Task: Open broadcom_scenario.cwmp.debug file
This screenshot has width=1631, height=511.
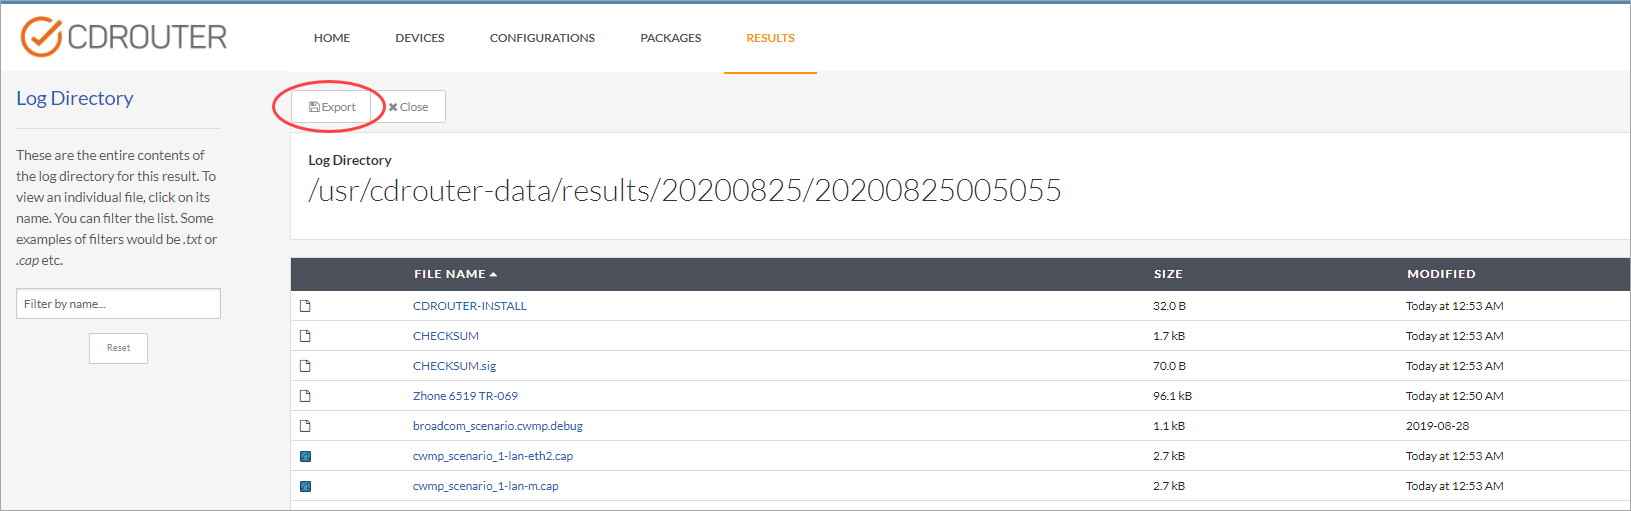Action: pyautogui.click(x=498, y=426)
